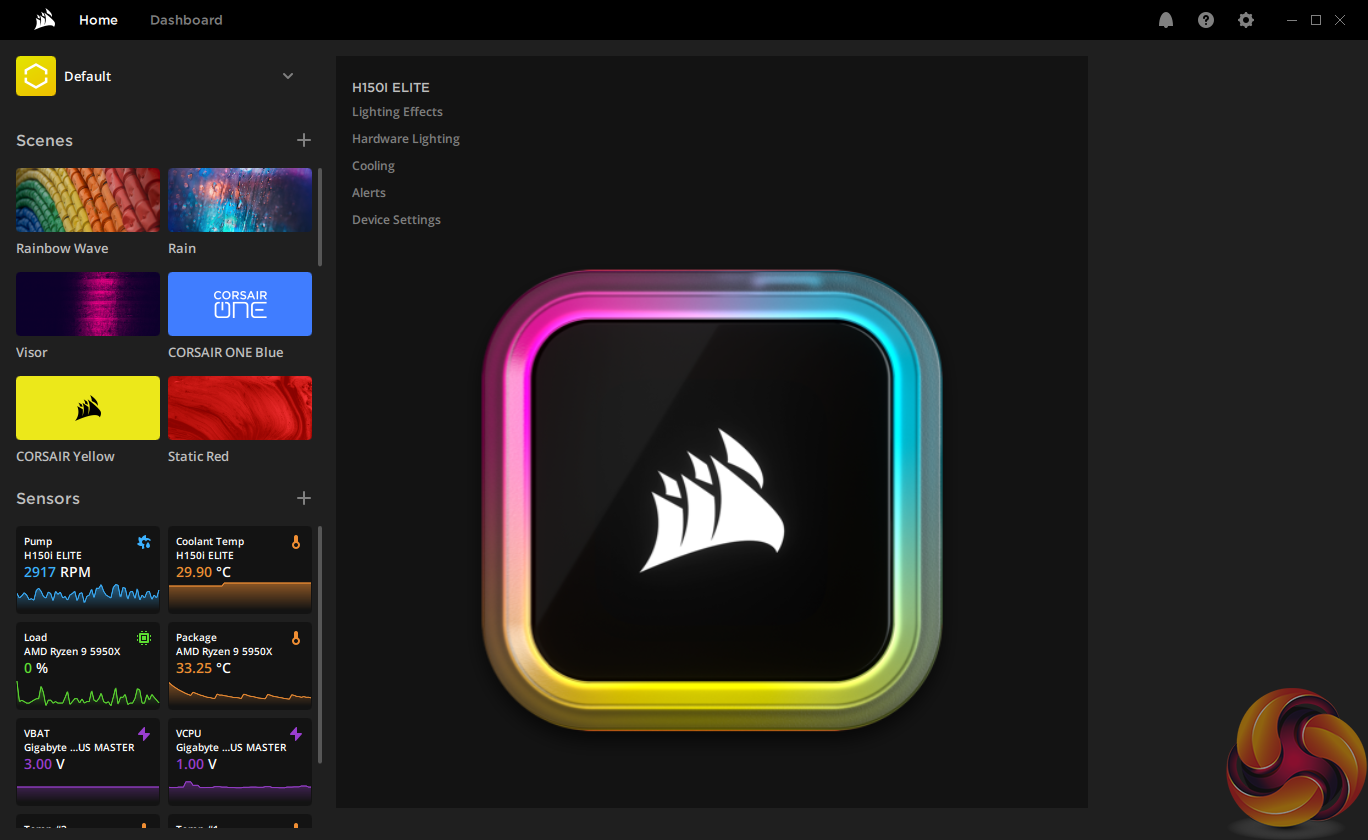Click the '29.90 °C' coolant temperature value

coord(203,573)
